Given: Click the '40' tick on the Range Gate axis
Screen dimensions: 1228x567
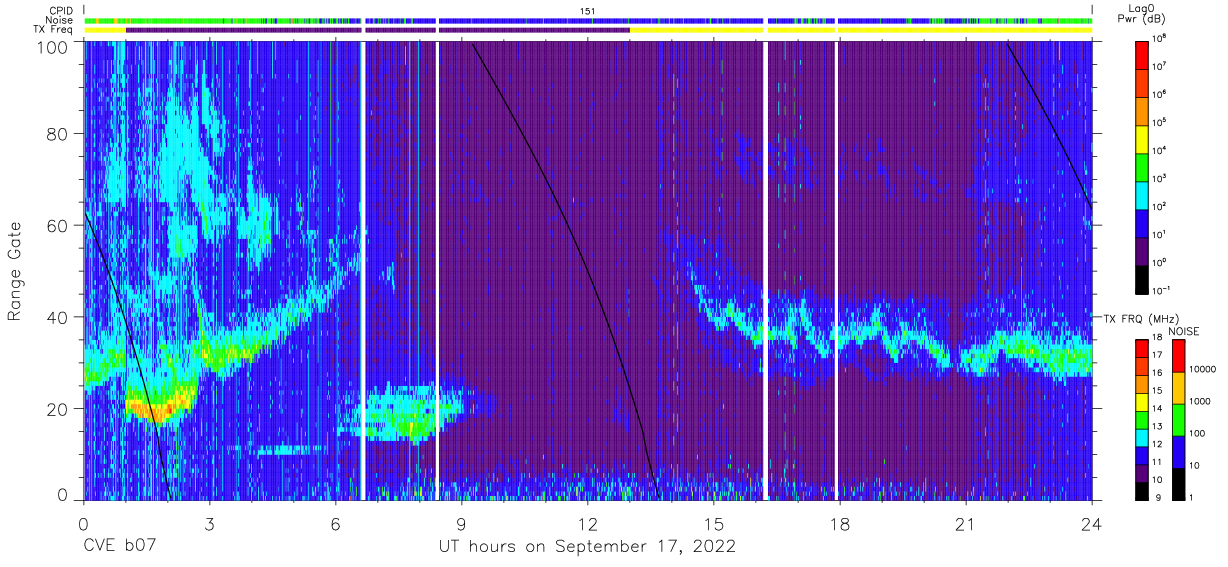Looking at the screenshot, I should [x=58, y=317].
